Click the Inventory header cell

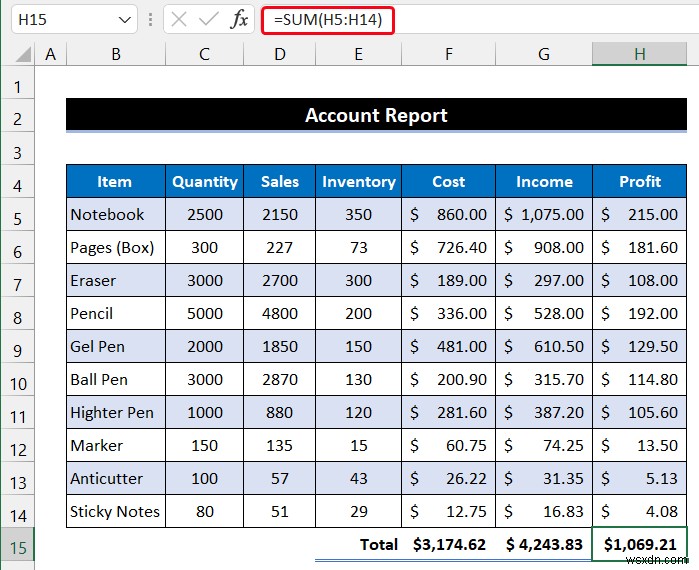(358, 181)
